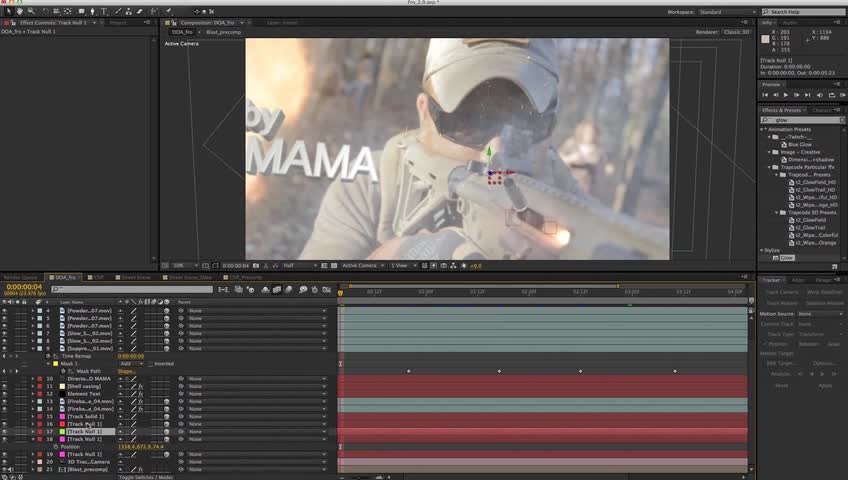Open the Active Camera view dropdown
The width and height of the screenshot is (848, 480).
point(363,265)
